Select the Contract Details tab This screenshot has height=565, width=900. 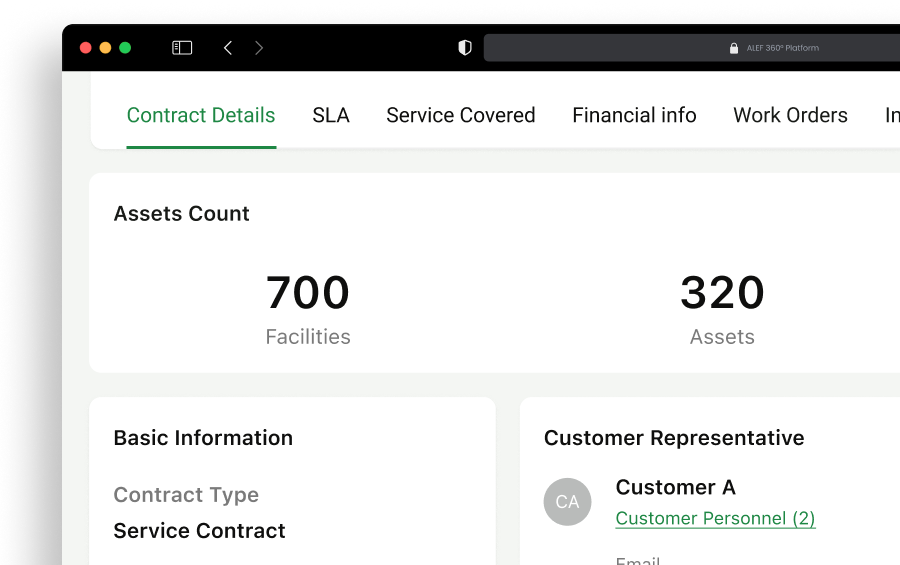click(x=201, y=115)
